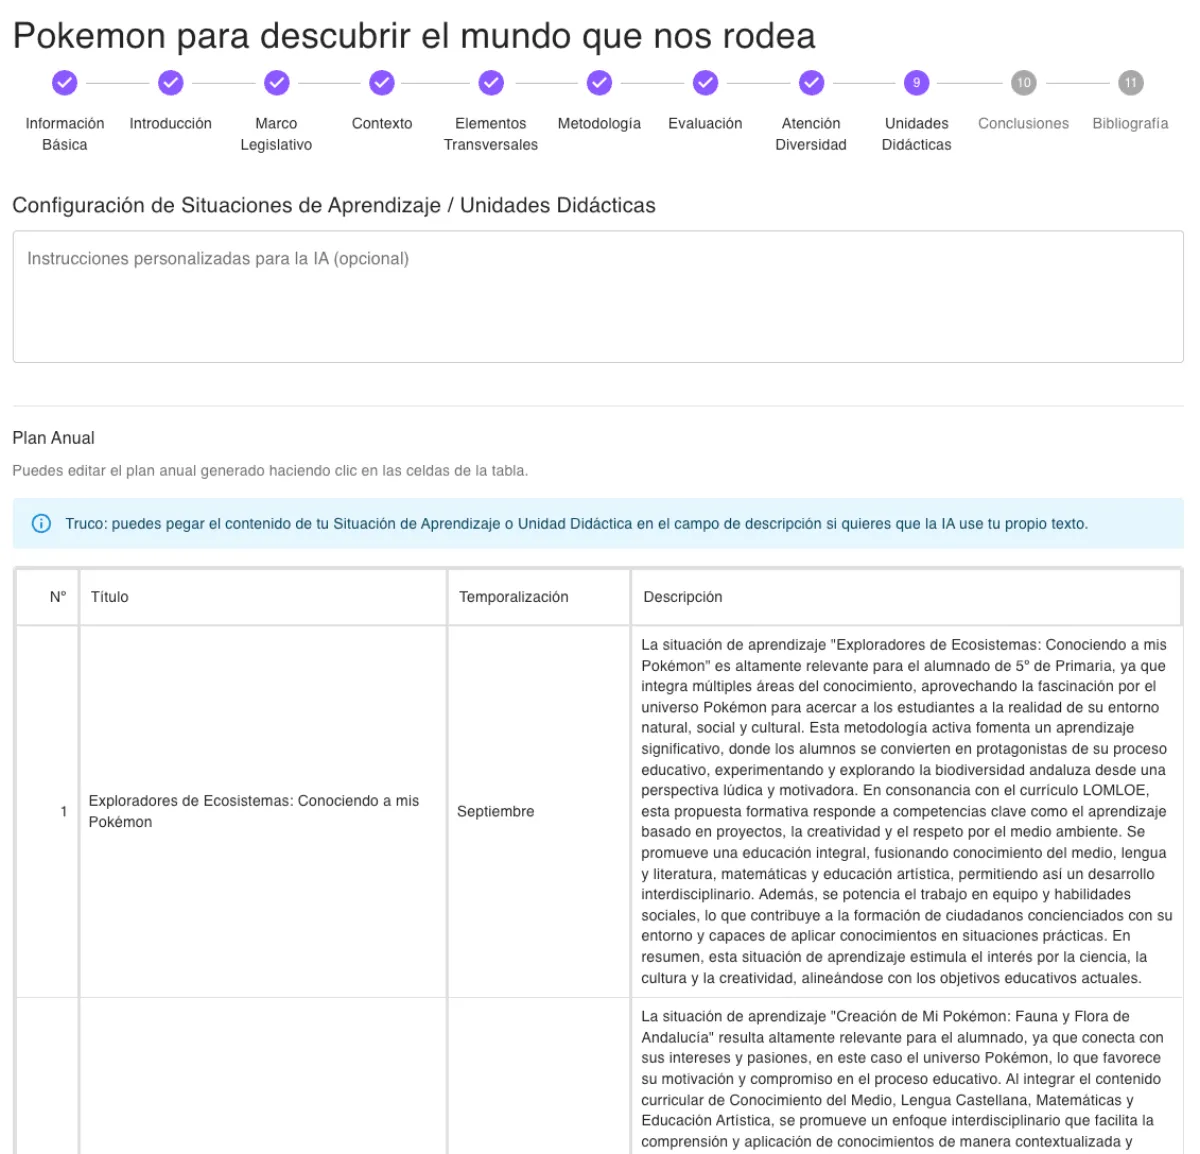Open the Bibliografía step
The width and height of the screenshot is (1200, 1154).
1129,123
